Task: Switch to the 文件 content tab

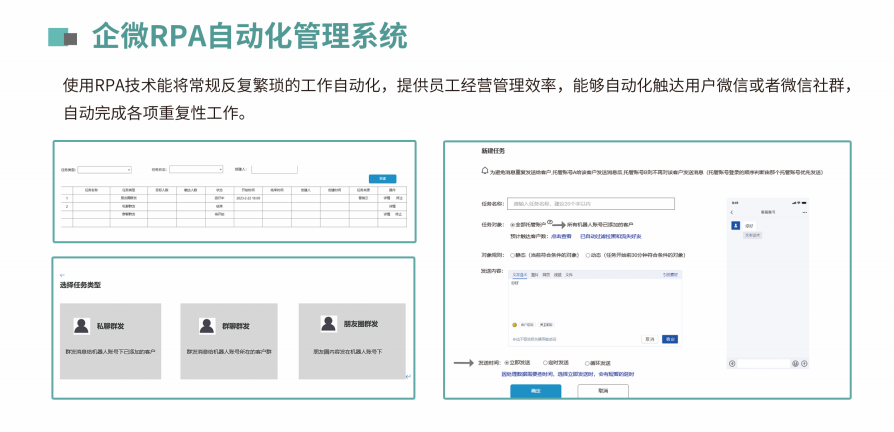Action: (569, 275)
